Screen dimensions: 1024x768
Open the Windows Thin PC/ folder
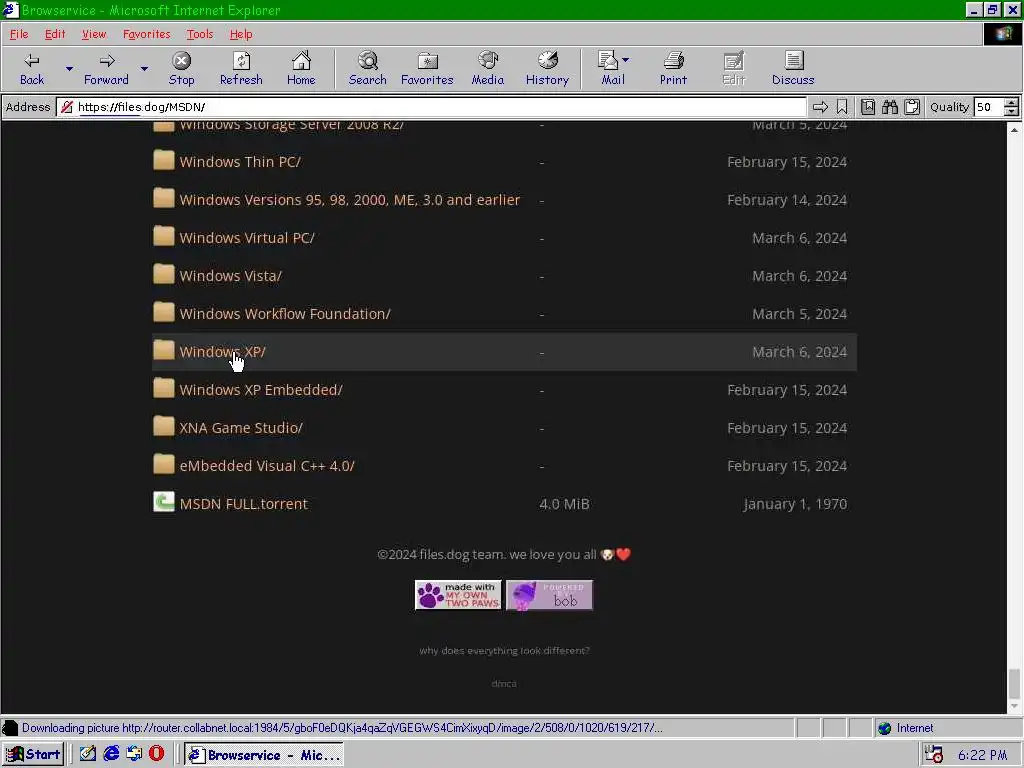tap(240, 162)
